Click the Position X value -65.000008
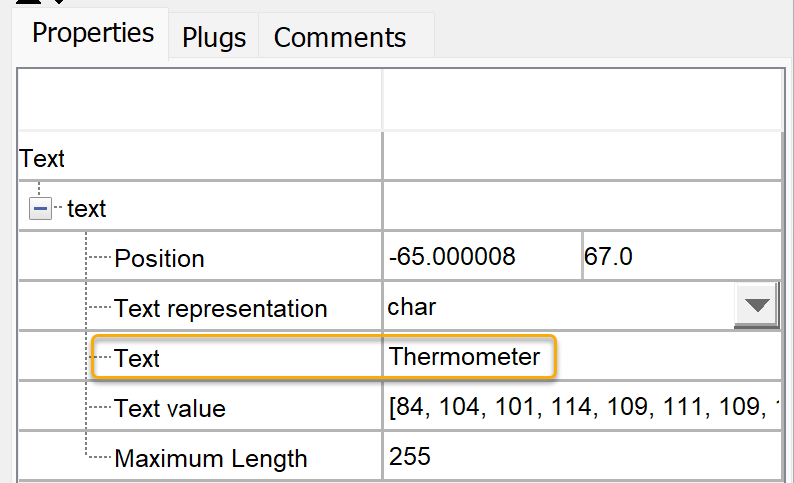 click(452, 257)
